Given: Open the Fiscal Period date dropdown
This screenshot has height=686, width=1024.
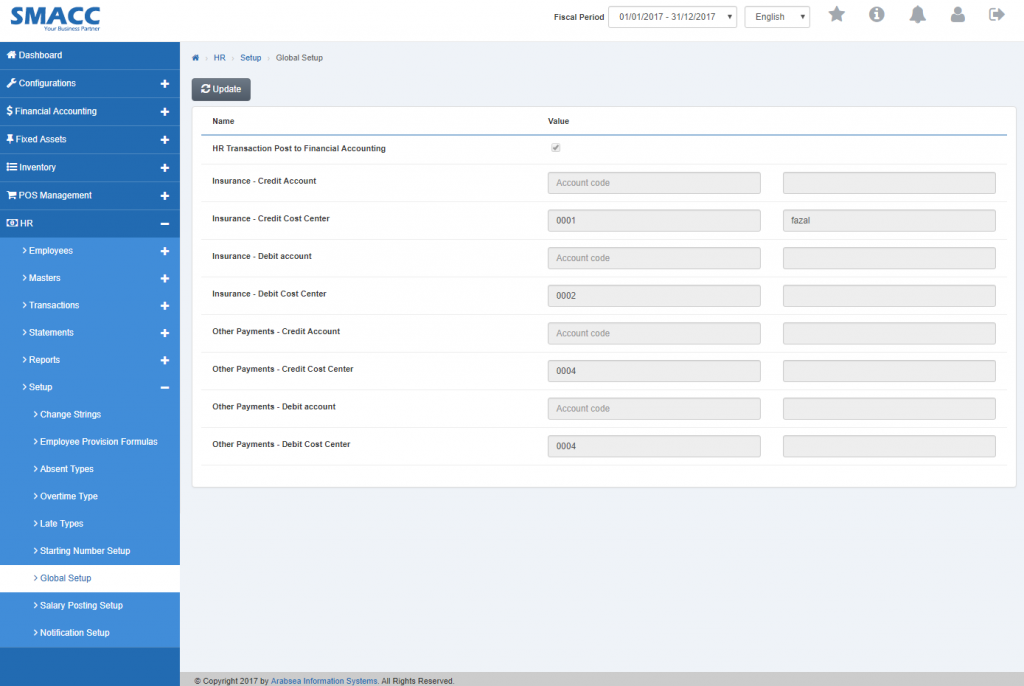Looking at the screenshot, I should pos(672,16).
